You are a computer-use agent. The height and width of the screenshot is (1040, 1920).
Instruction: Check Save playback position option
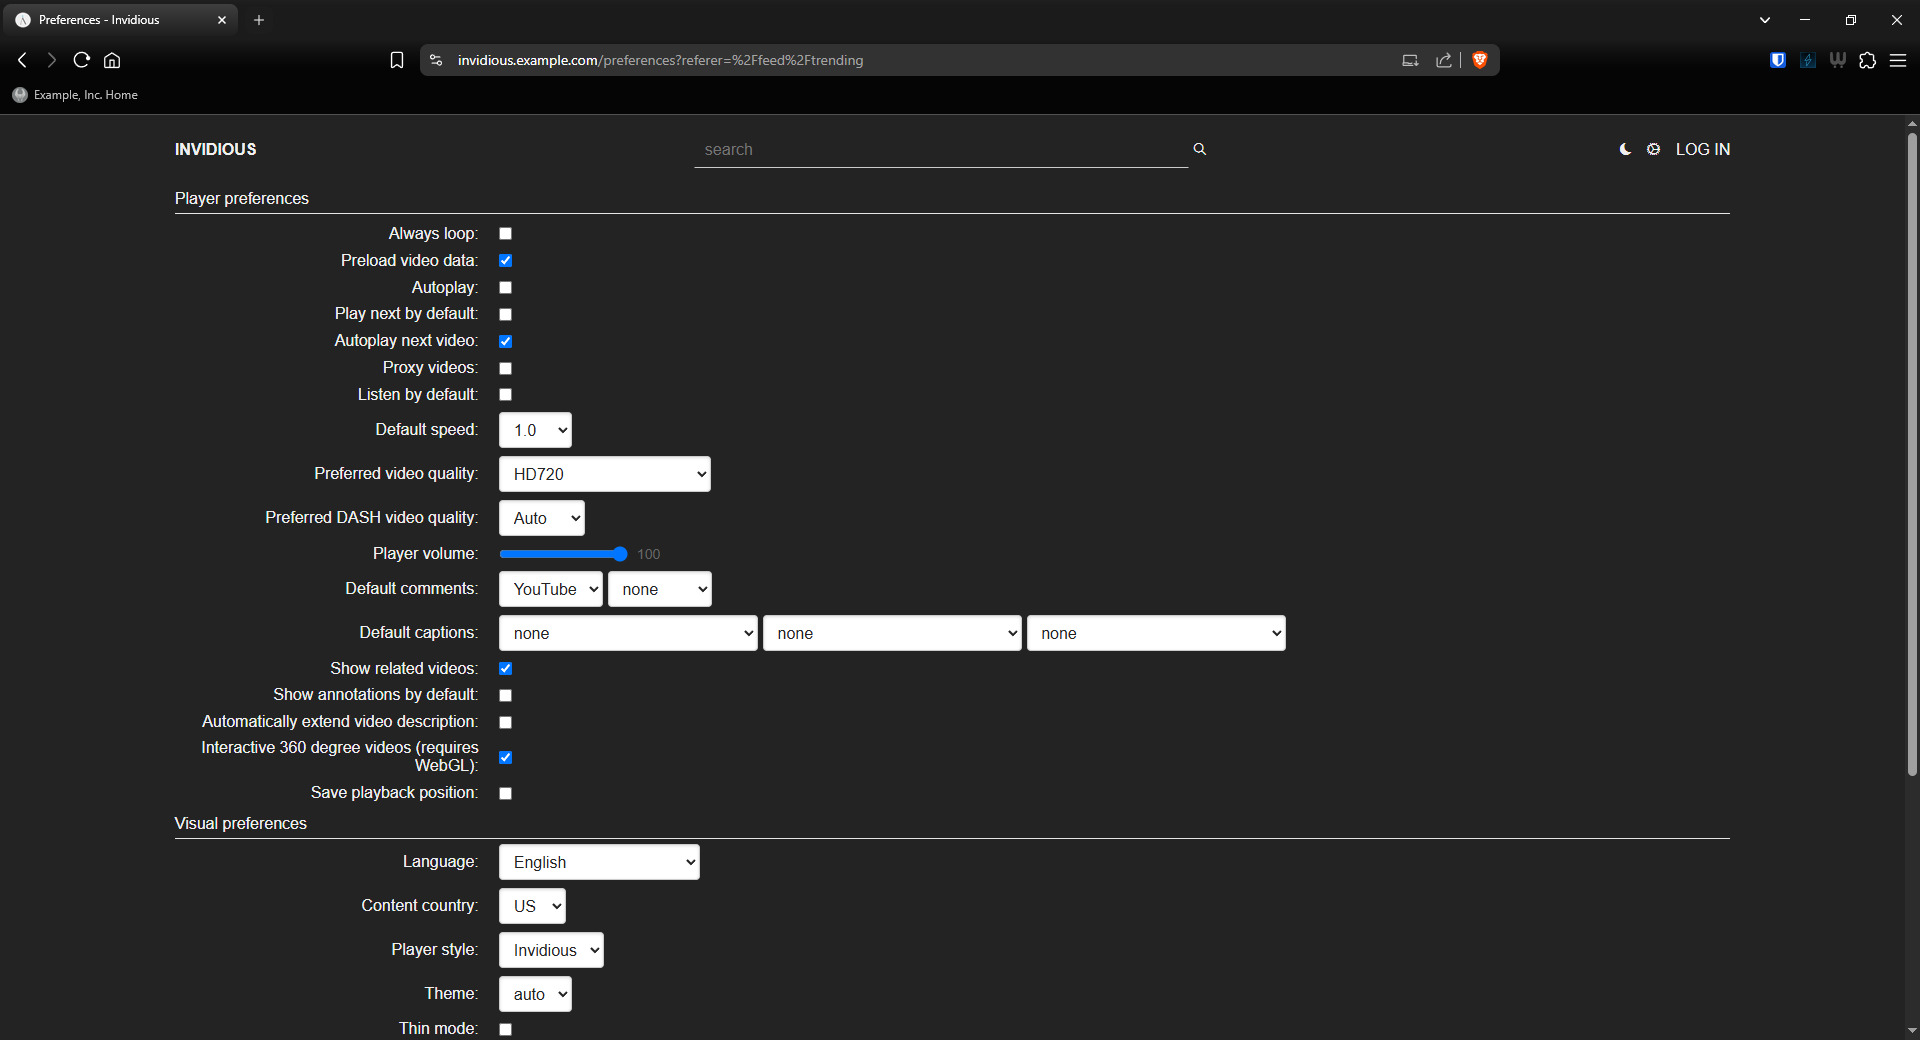(x=505, y=794)
